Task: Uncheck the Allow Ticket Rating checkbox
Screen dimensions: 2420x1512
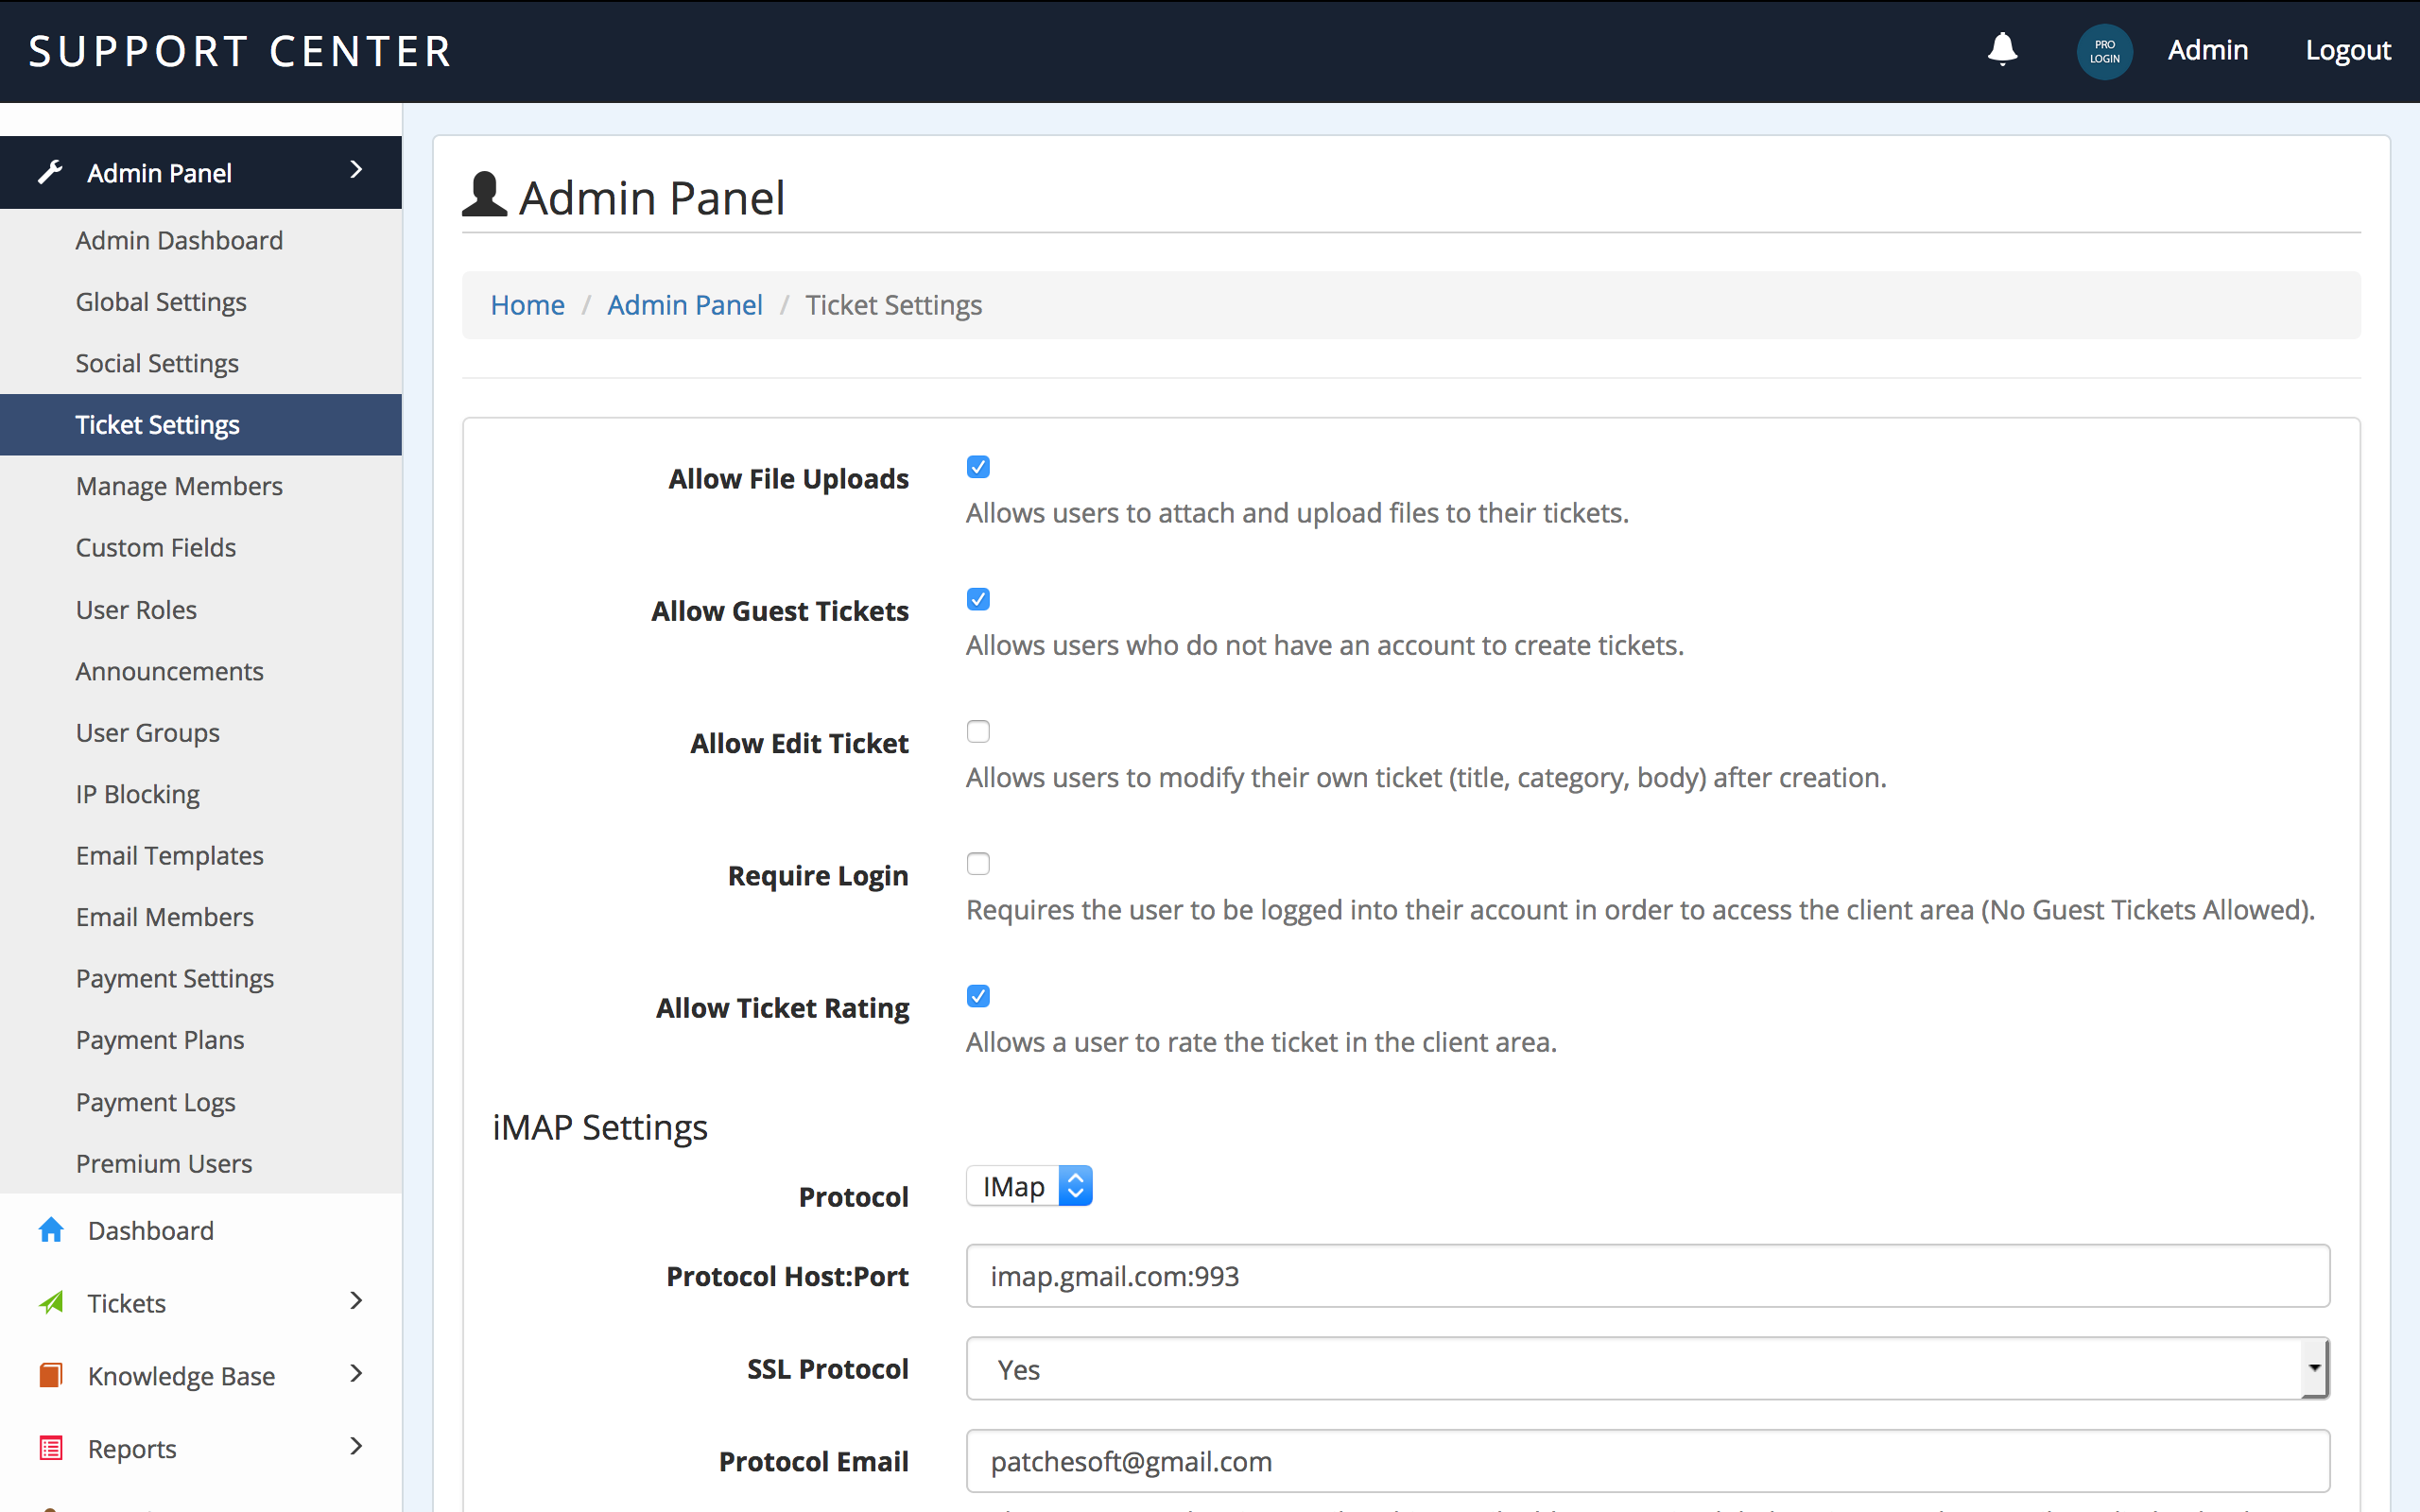Action: [978, 996]
